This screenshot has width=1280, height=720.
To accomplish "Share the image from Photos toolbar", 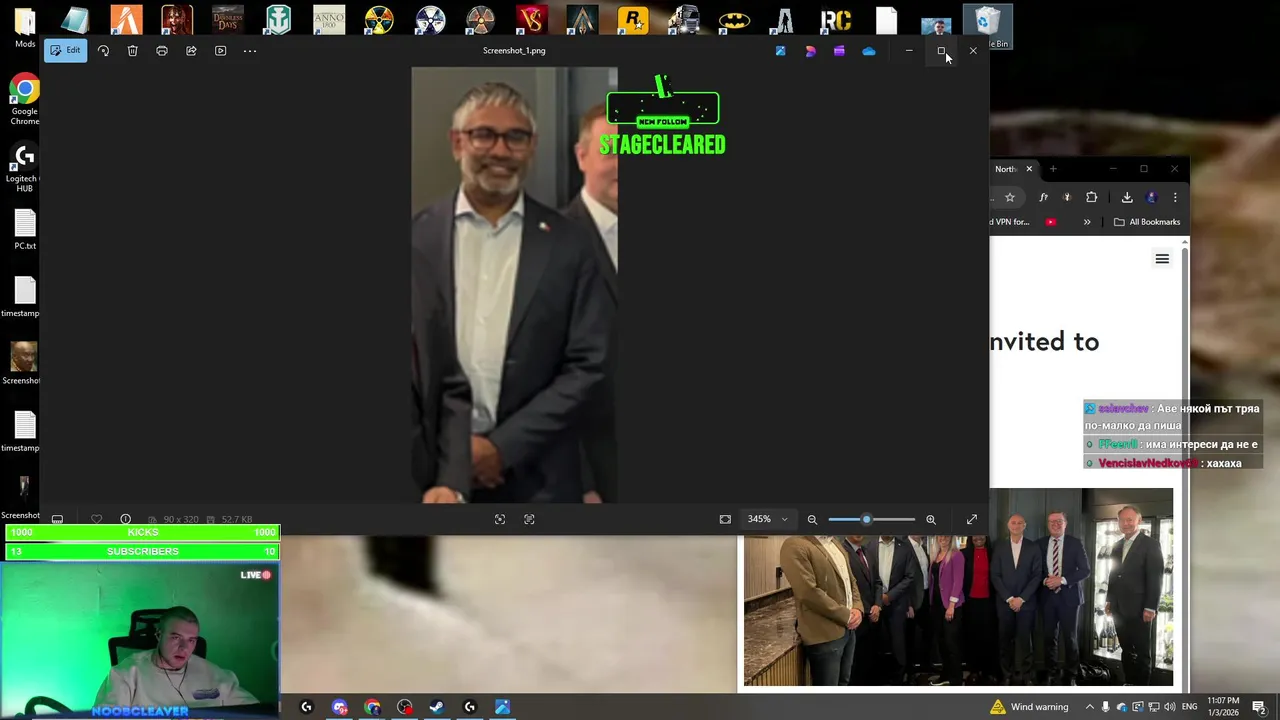I will point(191,50).
